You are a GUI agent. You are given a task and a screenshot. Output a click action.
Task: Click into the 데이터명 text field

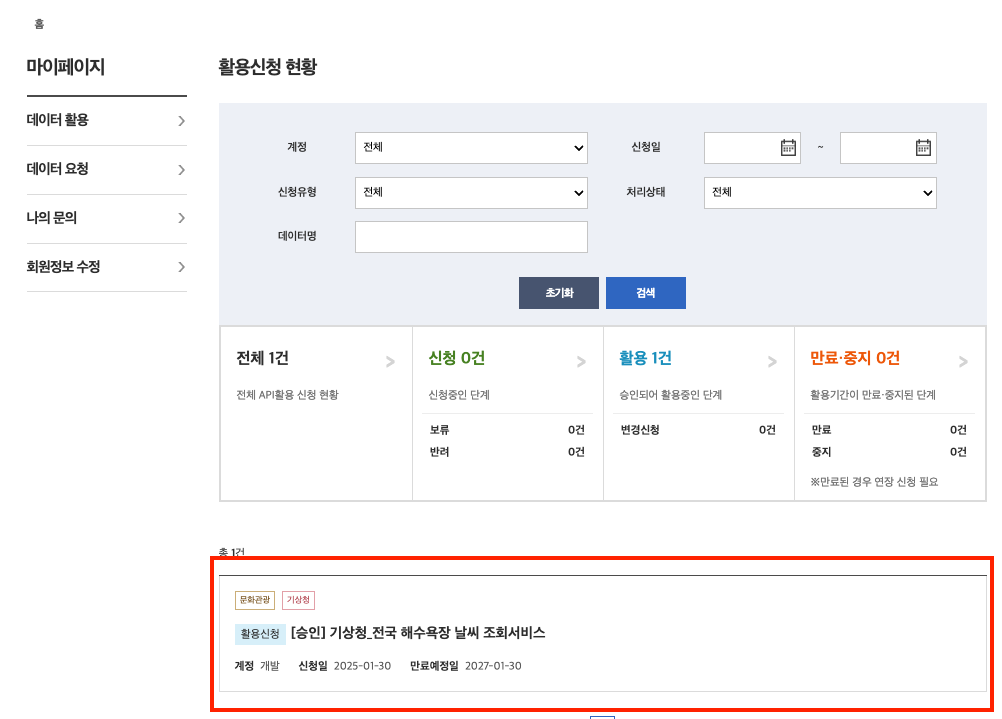pos(471,237)
